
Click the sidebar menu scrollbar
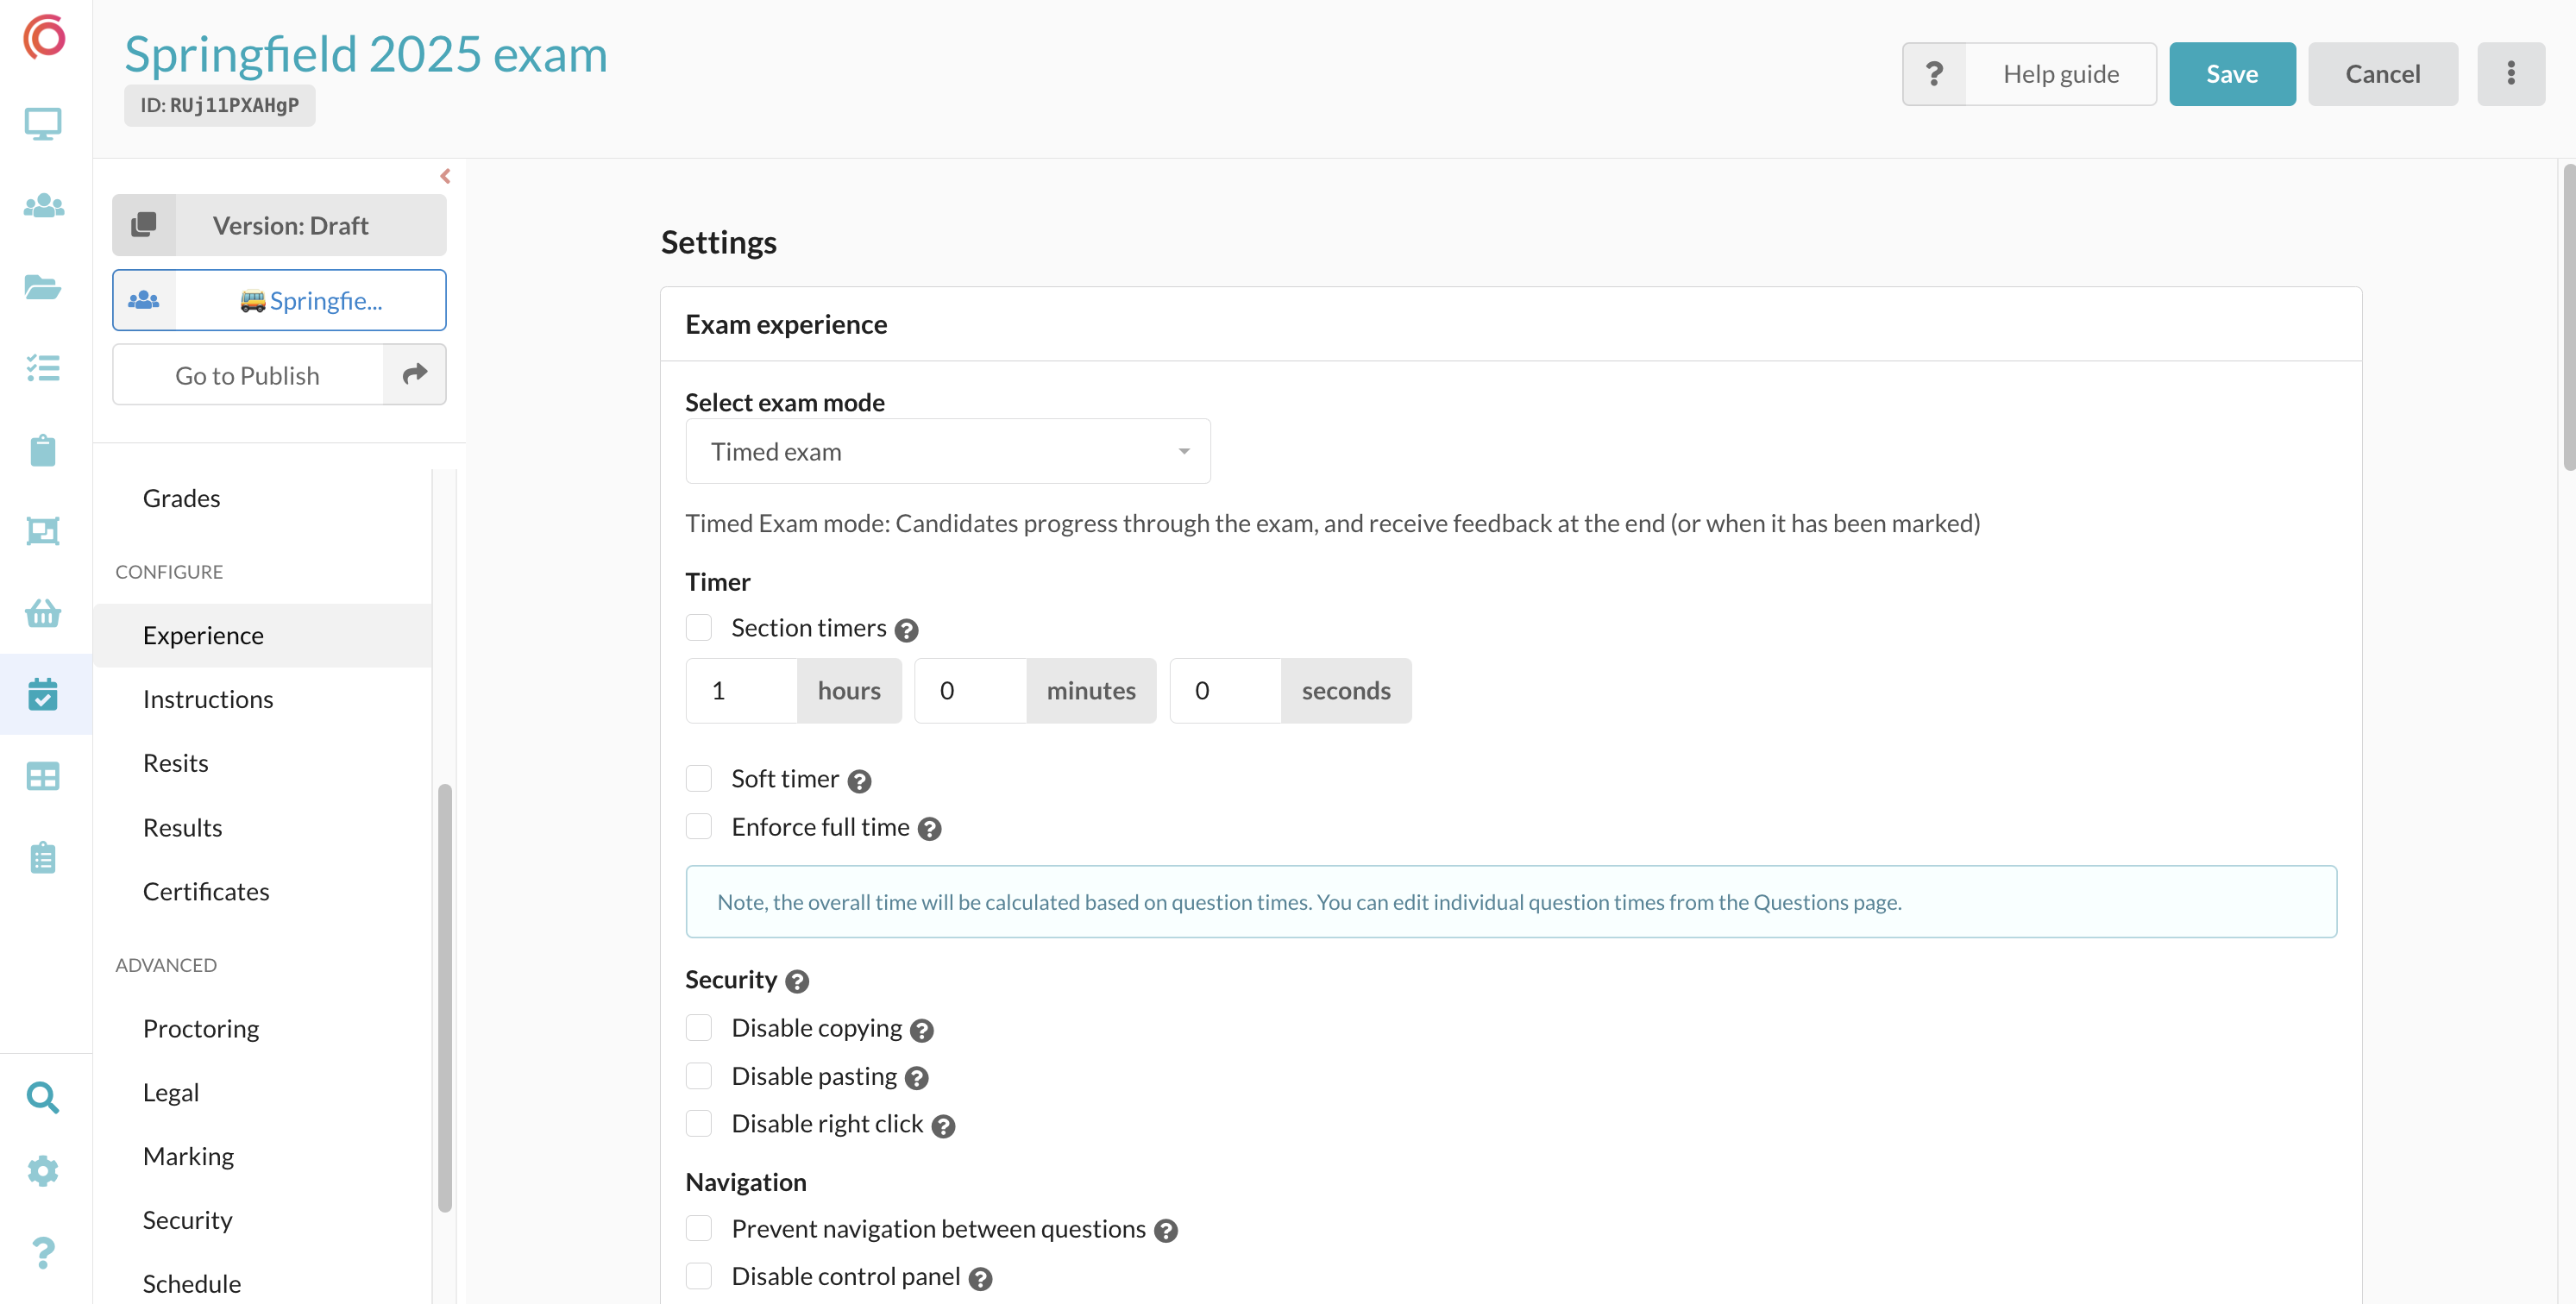445,996
